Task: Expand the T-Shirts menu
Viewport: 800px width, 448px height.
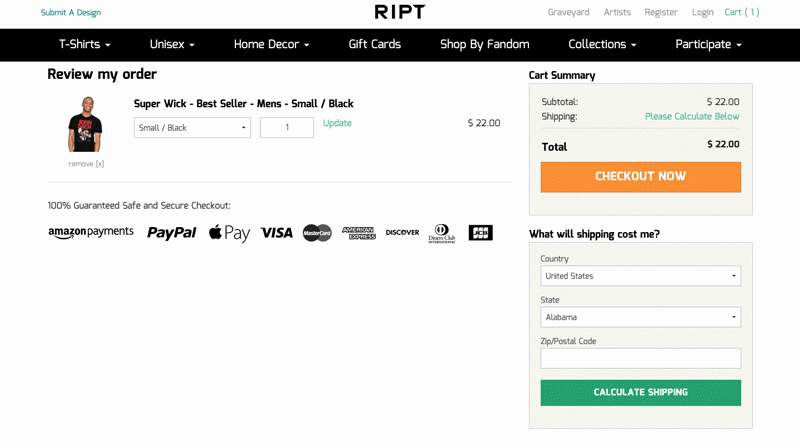Action: click(x=85, y=44)
